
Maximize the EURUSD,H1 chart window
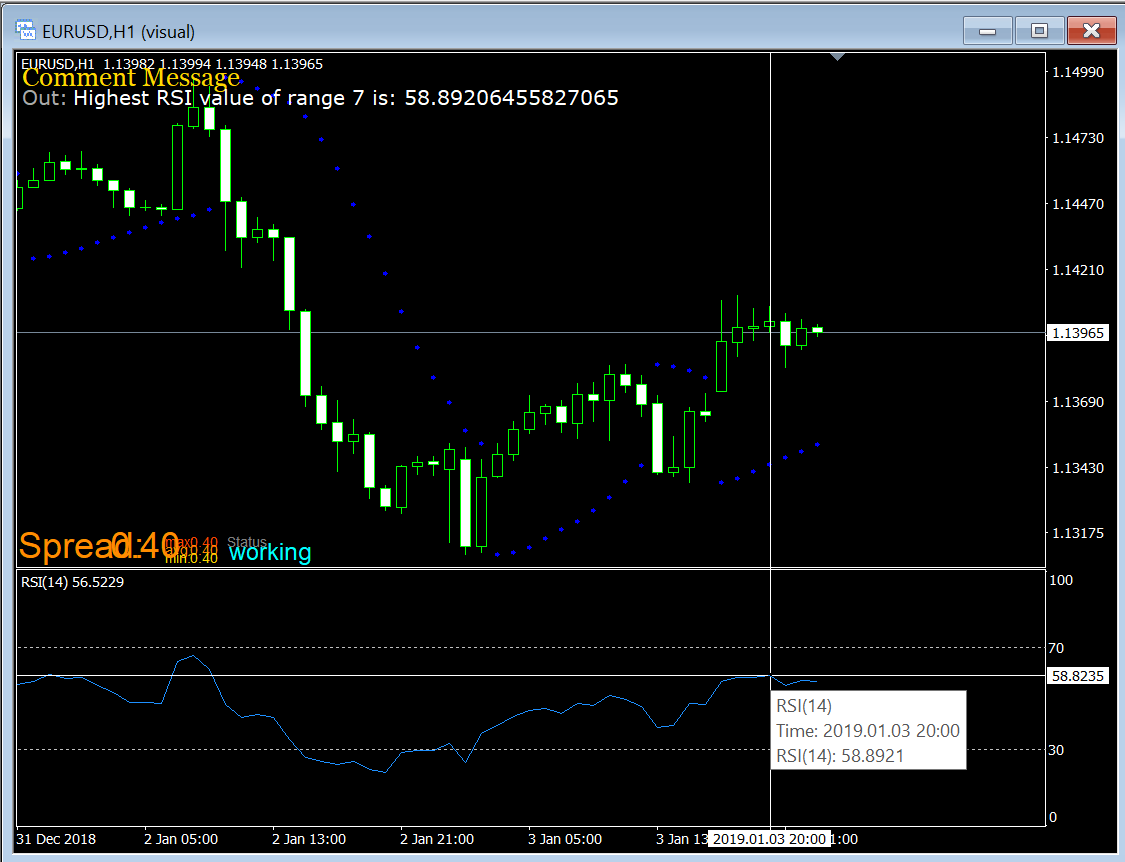coord(1039,31)
